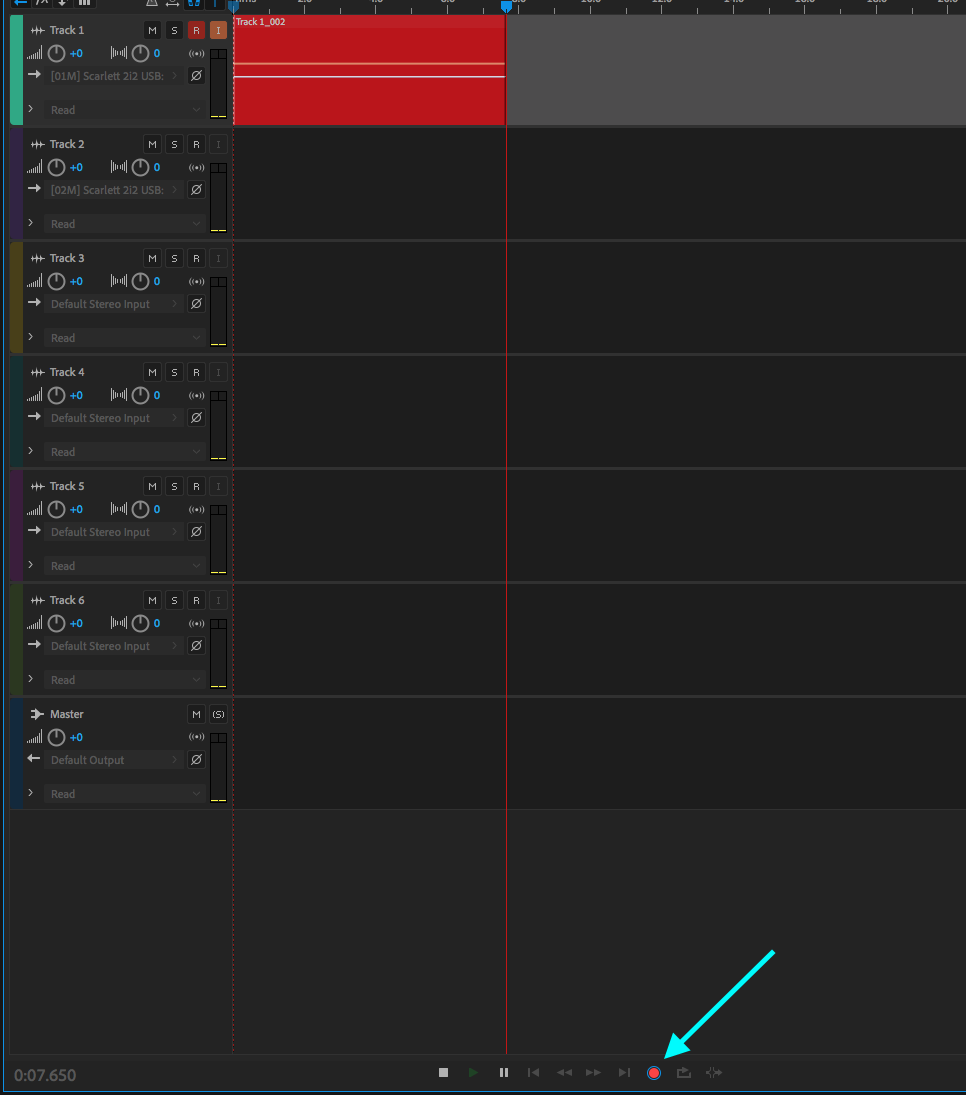Click the green Play button
The image size is (966, 1095).
click(473, 1073)
